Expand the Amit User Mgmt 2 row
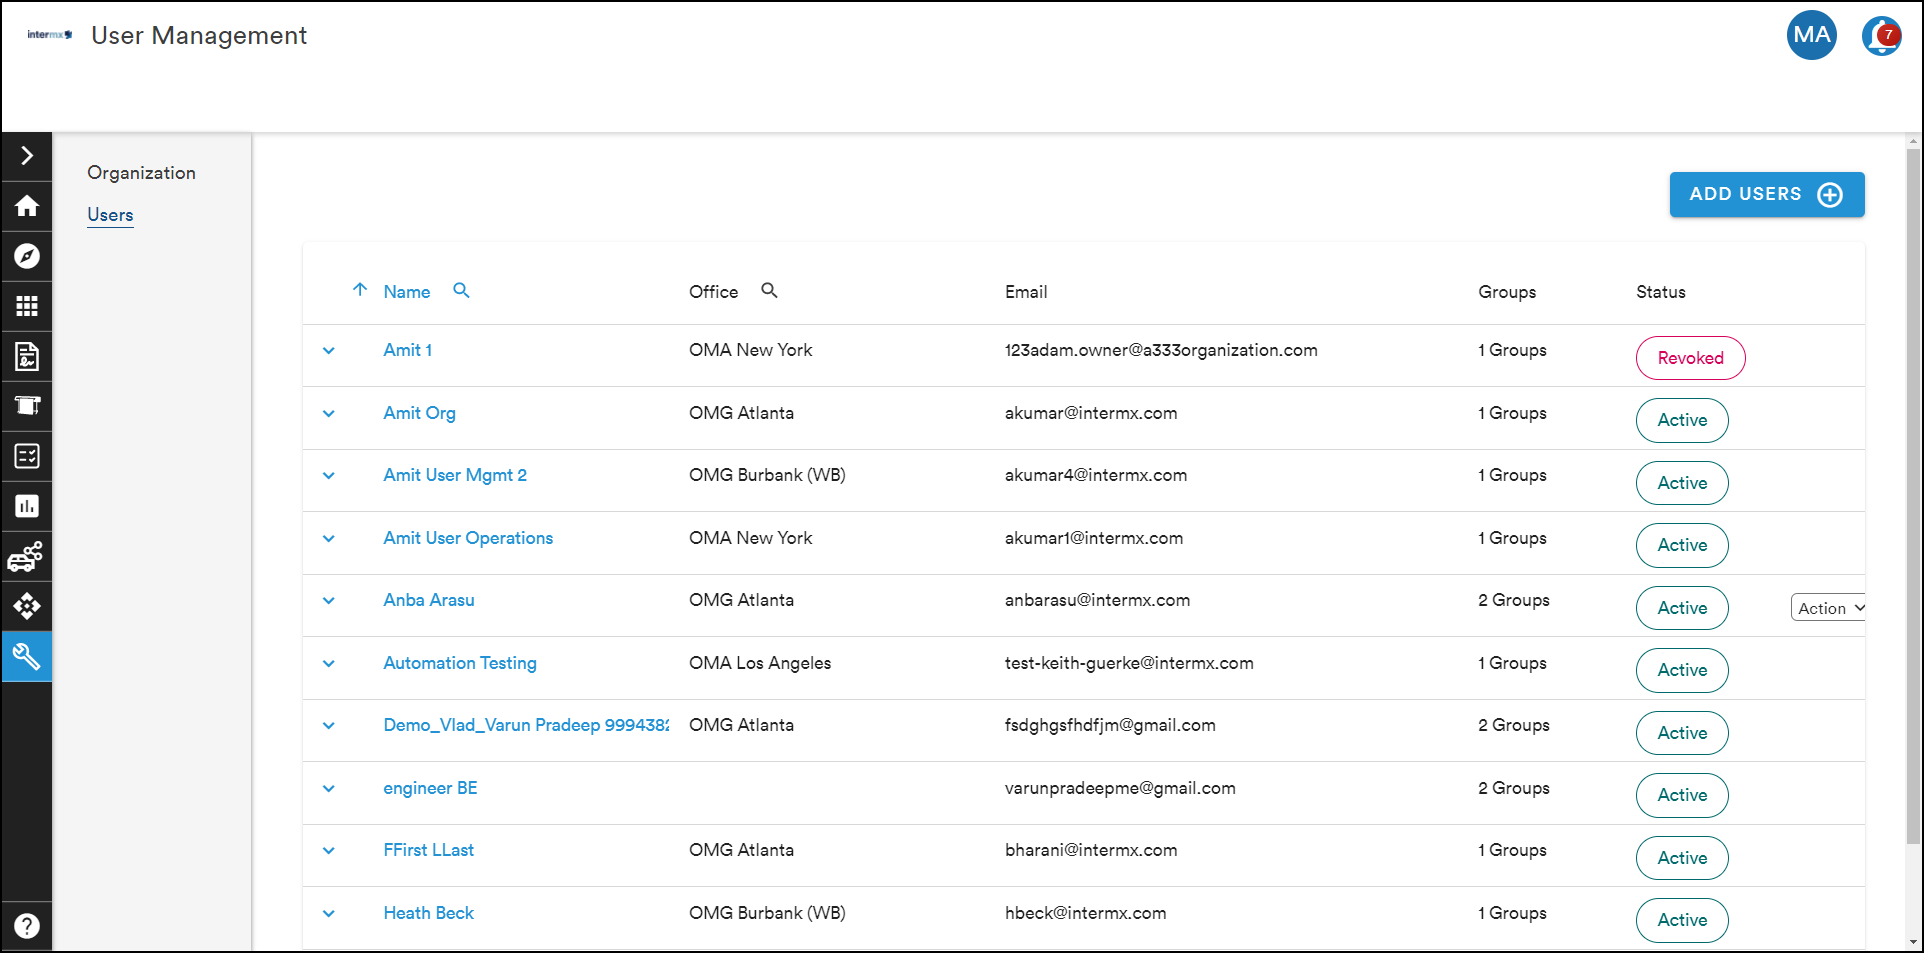Viewport: 1924px width, 953px height. [329, 476]
